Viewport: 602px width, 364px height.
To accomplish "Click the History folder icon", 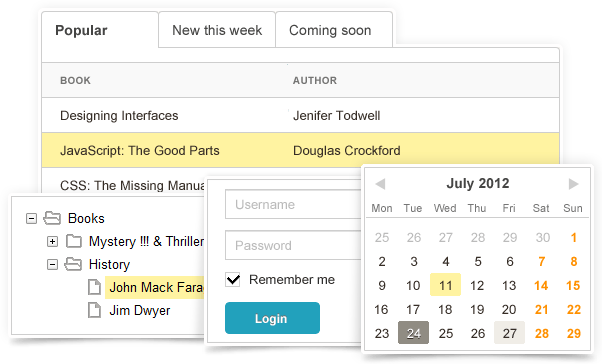I will [x=73, y=264].
